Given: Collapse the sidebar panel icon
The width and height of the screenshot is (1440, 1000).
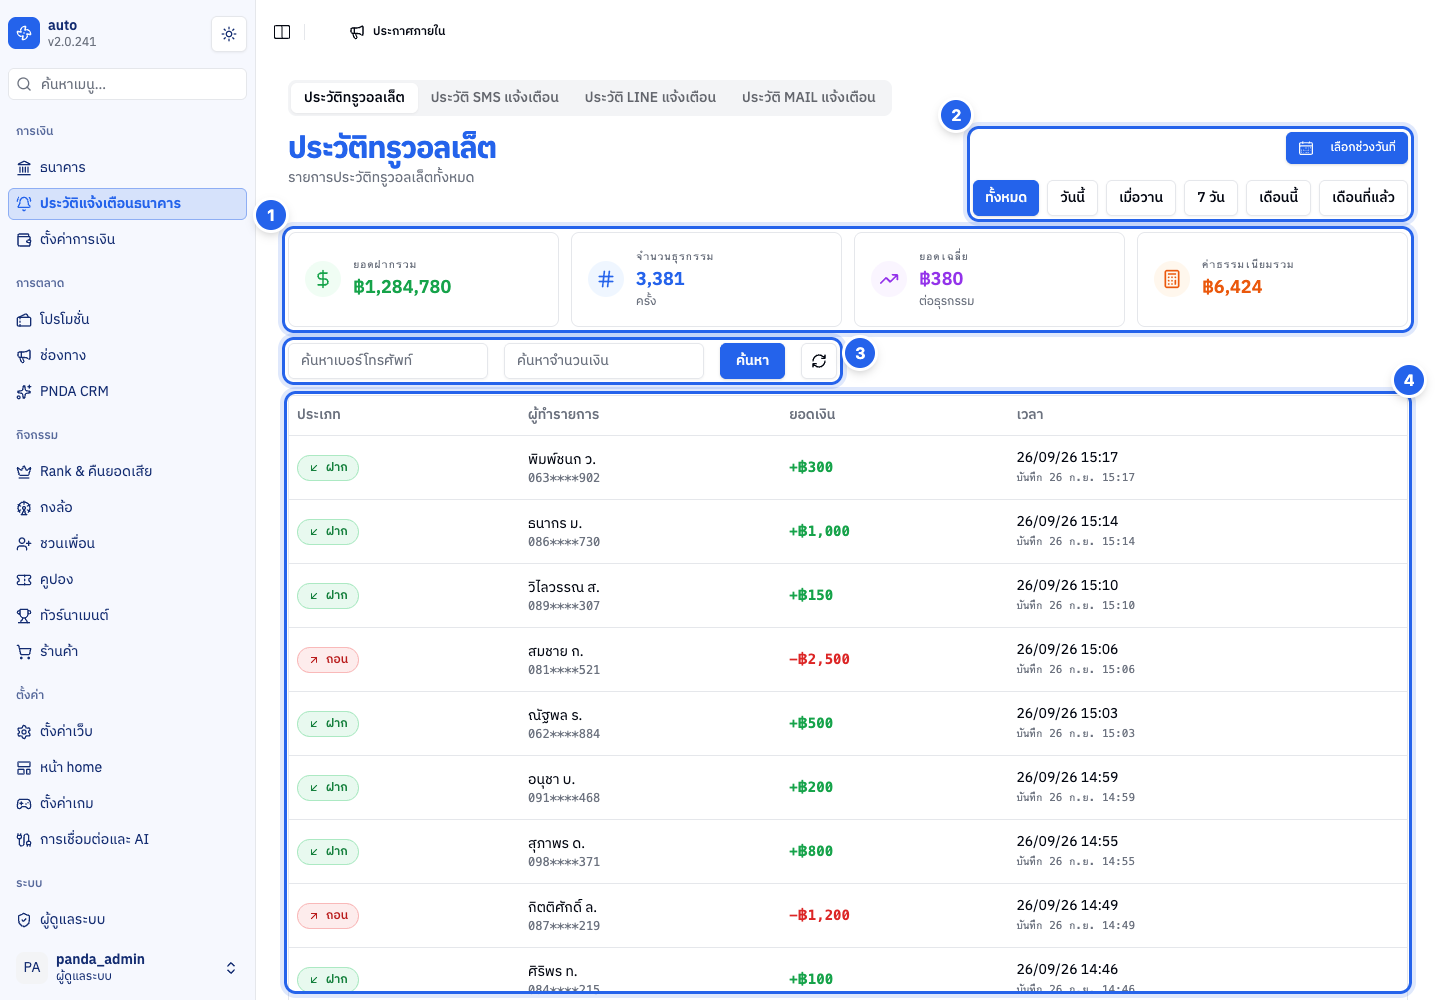Looking at the screenshot, I should point(282,32).
